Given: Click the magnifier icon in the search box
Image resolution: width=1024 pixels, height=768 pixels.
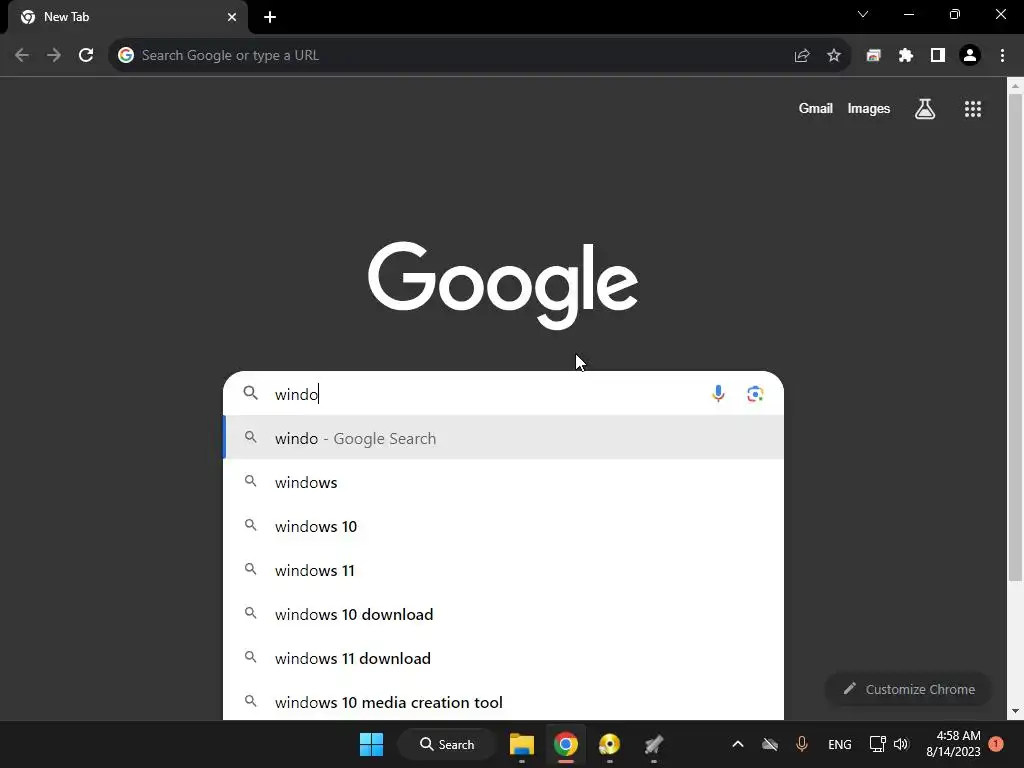Looking at the screenshot, I should [x=251, y=393].
